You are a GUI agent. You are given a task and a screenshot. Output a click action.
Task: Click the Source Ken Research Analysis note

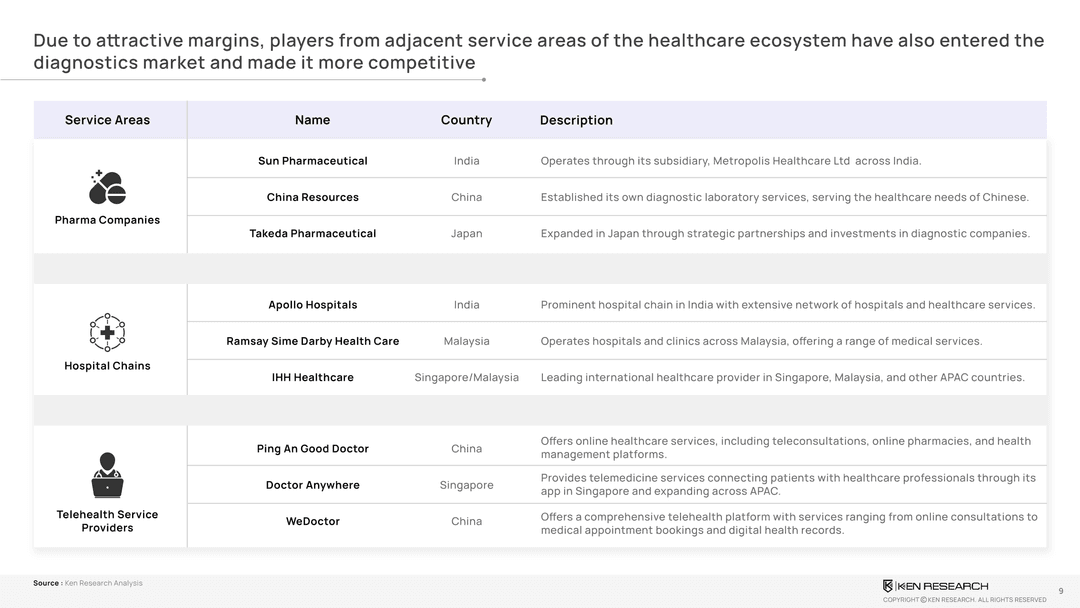point(88,583)
